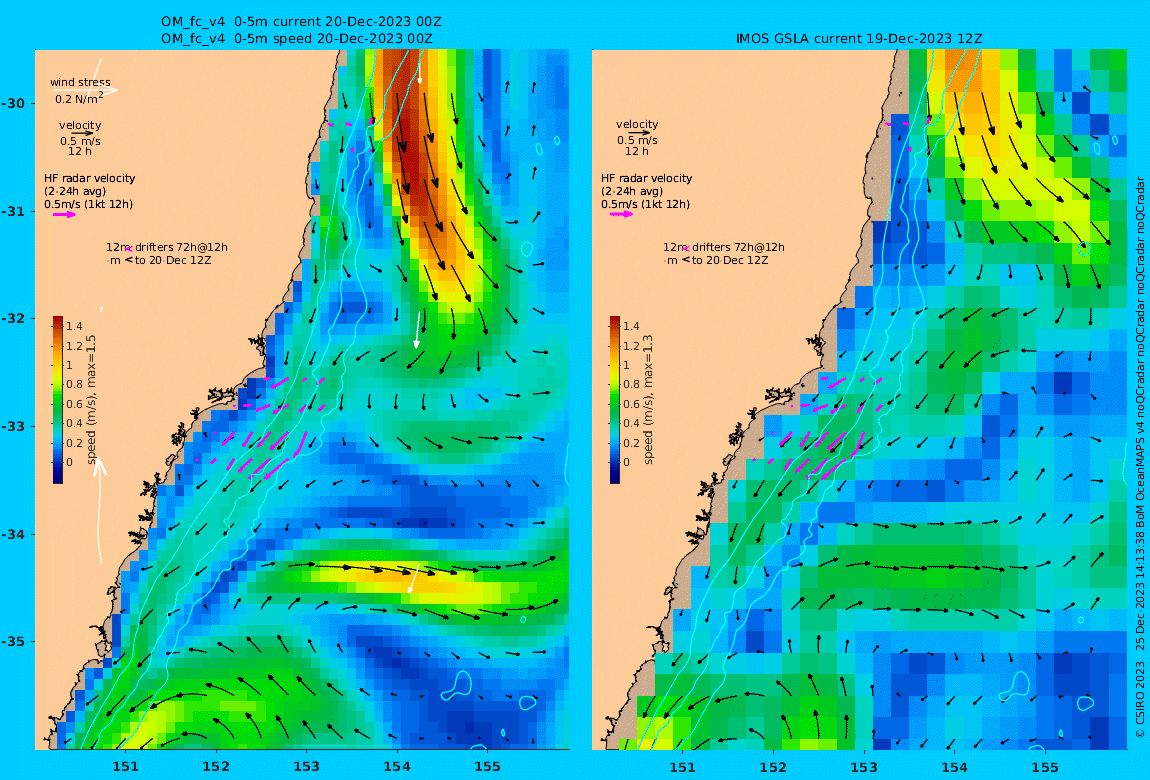Click the -32 latitude label
The height and width of the screenshot is (780, 1150).
click(x=12, y=319)
